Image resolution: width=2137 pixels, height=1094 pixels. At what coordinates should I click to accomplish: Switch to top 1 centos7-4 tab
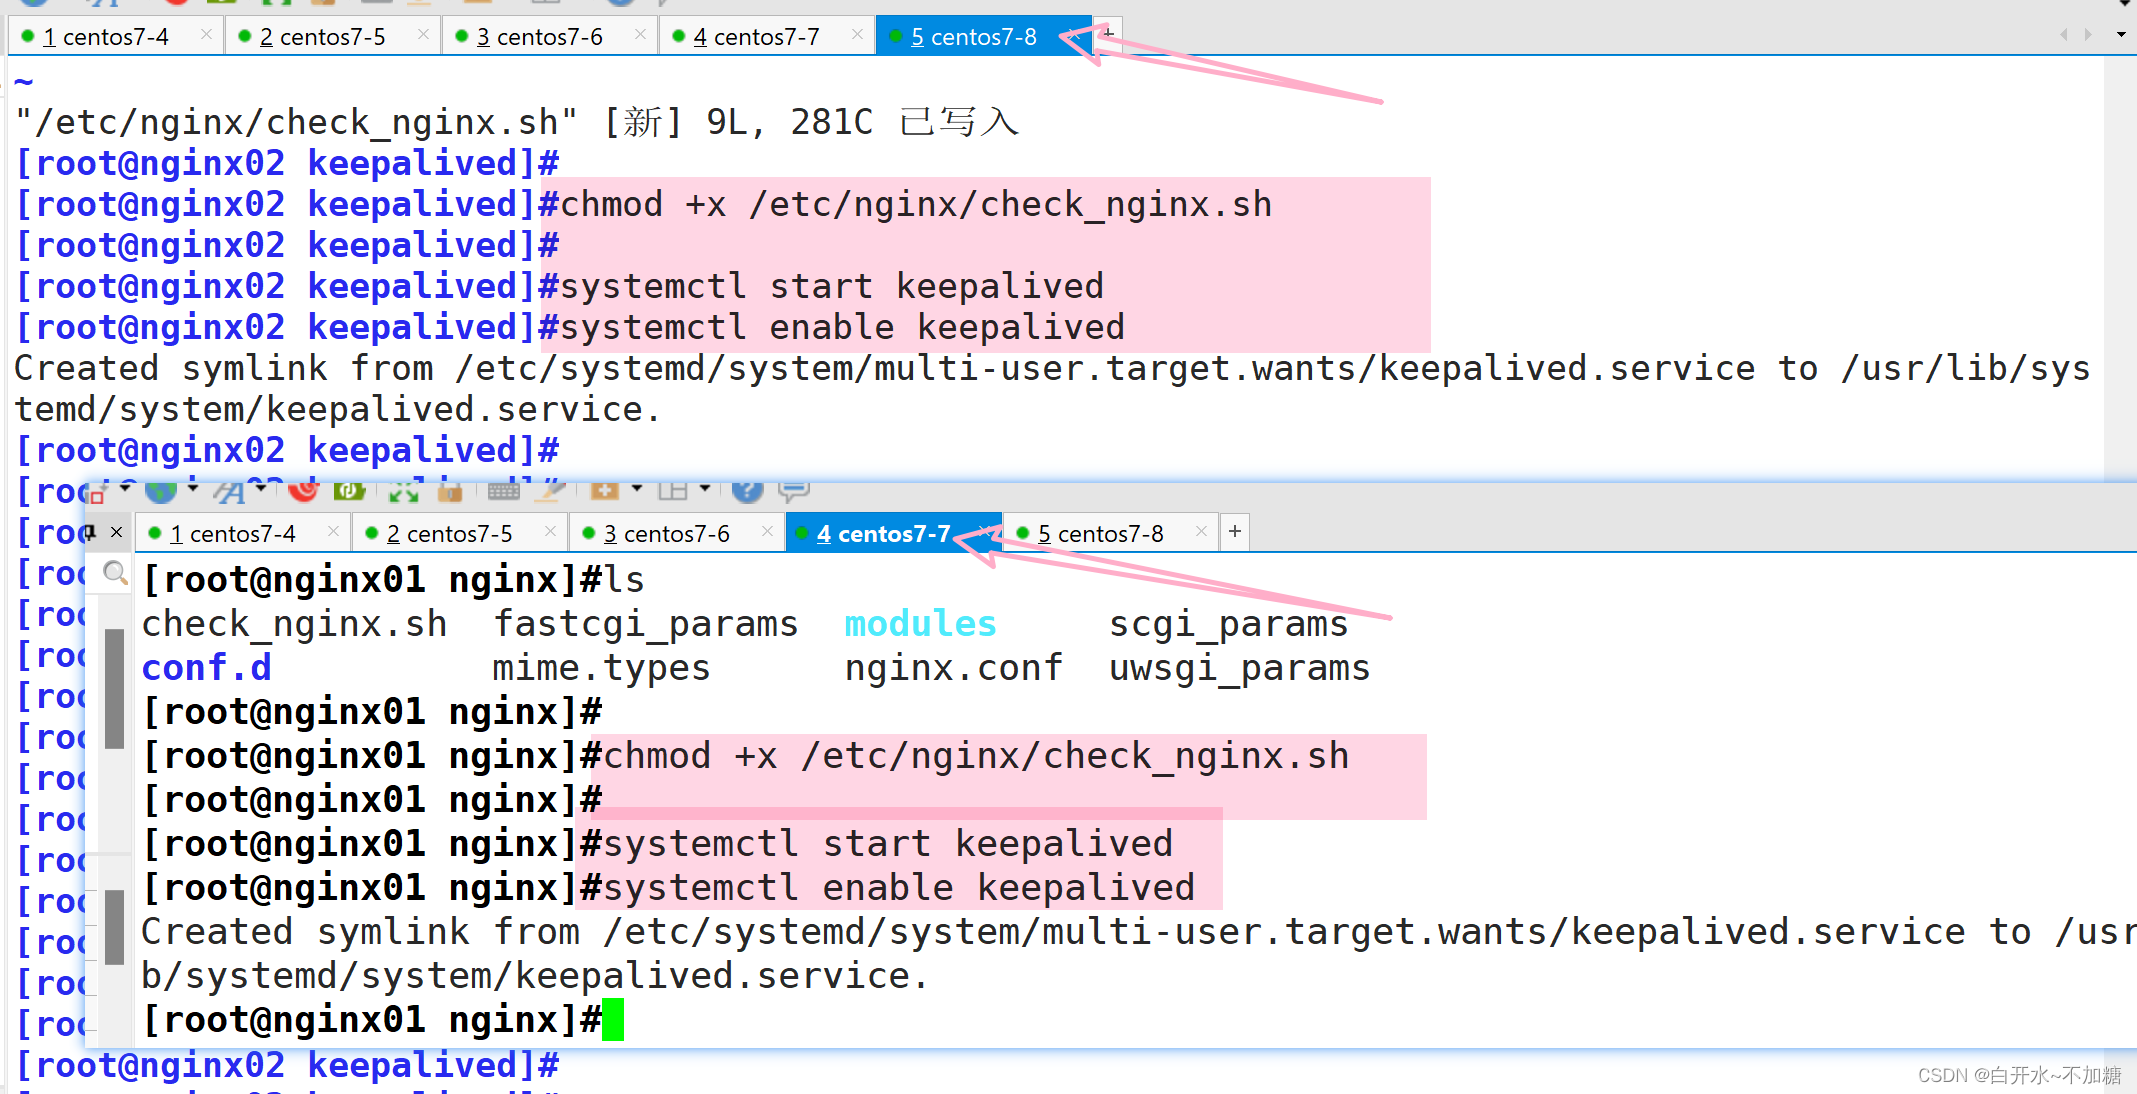[105, 37]
